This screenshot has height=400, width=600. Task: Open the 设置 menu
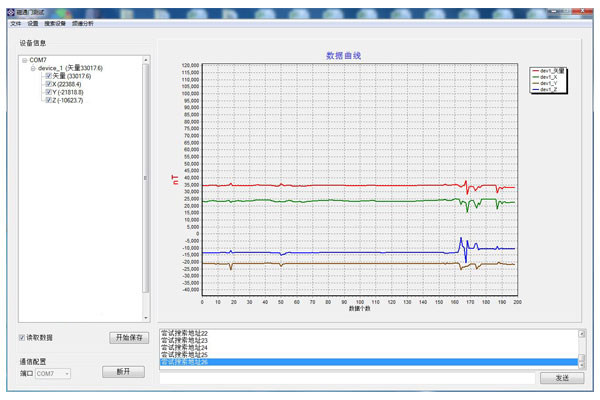(33, 22)
